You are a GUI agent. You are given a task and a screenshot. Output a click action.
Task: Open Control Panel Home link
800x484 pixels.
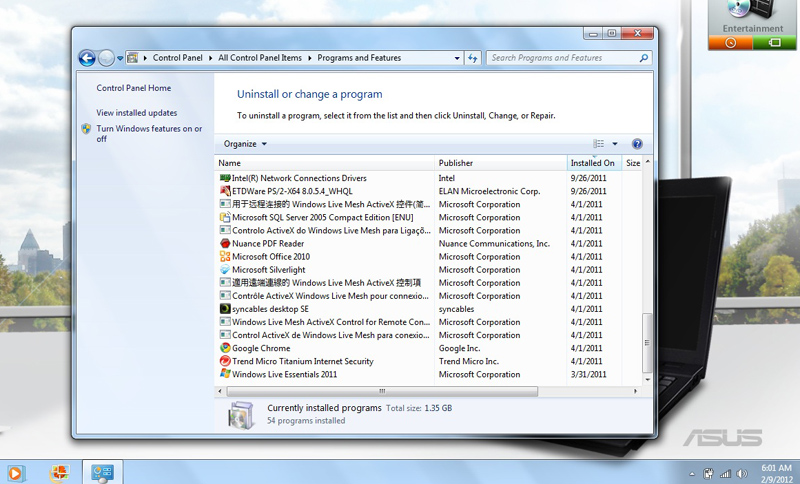pyautogui.click(x=134, y=88)
